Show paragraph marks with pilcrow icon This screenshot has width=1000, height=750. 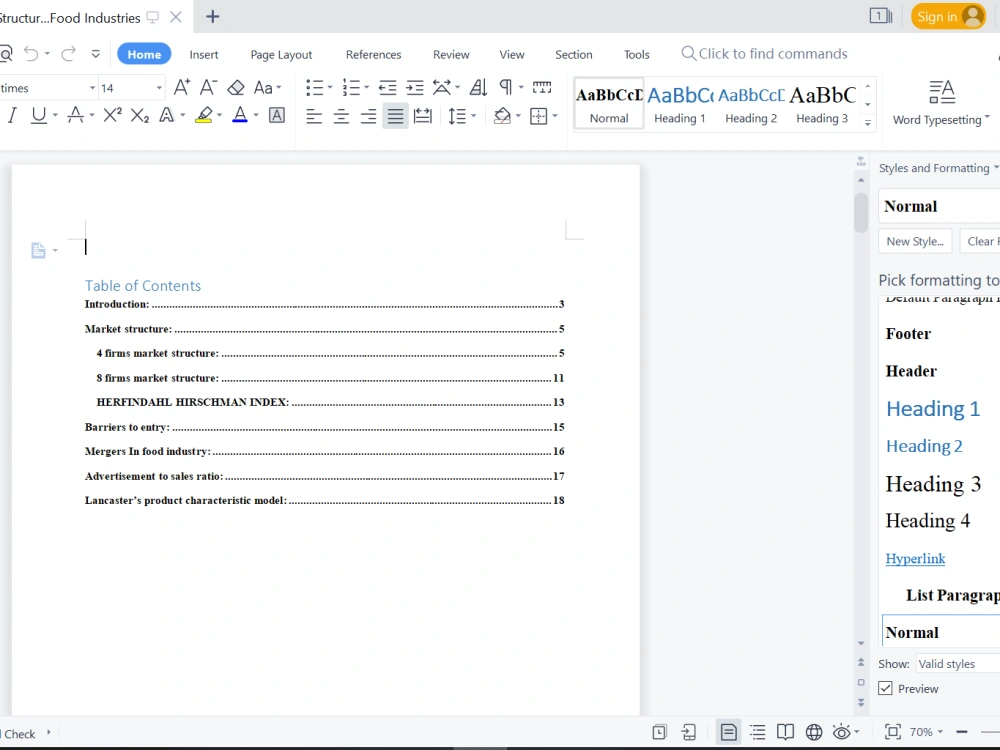tap(506, 87)
